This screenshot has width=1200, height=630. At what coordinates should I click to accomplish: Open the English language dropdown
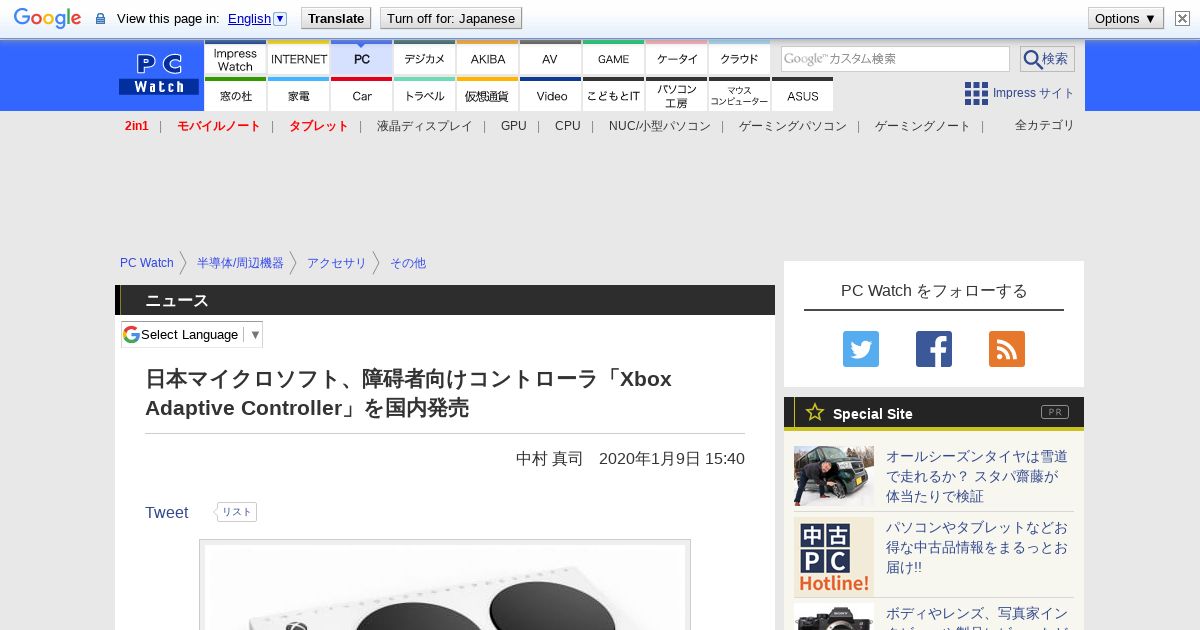(x=257, y=18)
